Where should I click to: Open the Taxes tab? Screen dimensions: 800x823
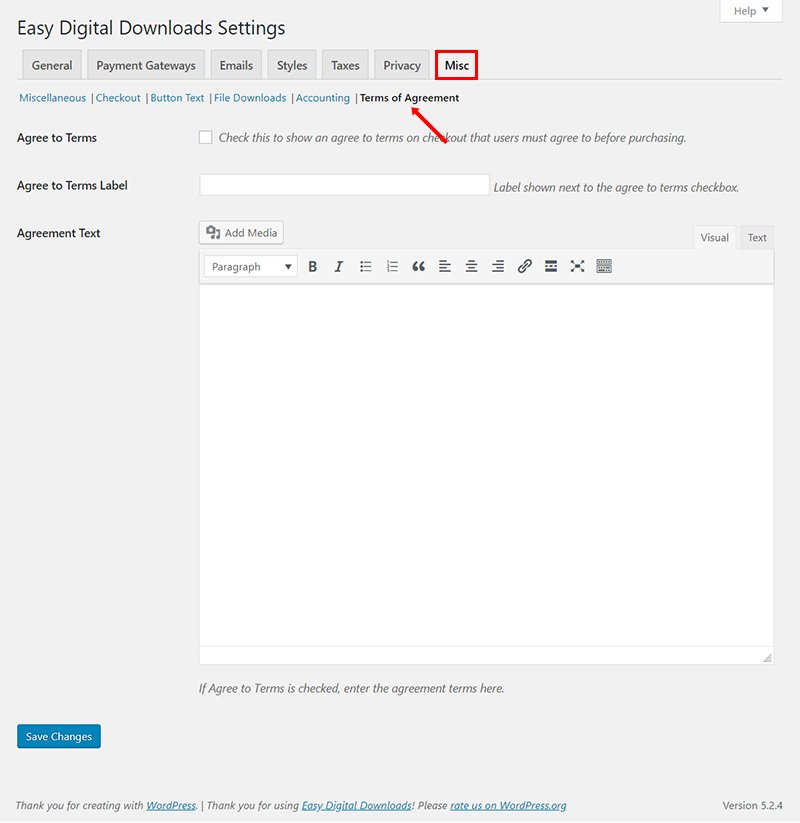click(x=345, y=66)
